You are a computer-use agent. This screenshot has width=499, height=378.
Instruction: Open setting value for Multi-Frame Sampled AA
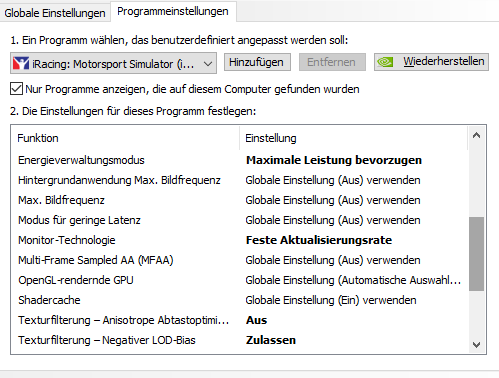pyautogui.click(x=333, y=260)
